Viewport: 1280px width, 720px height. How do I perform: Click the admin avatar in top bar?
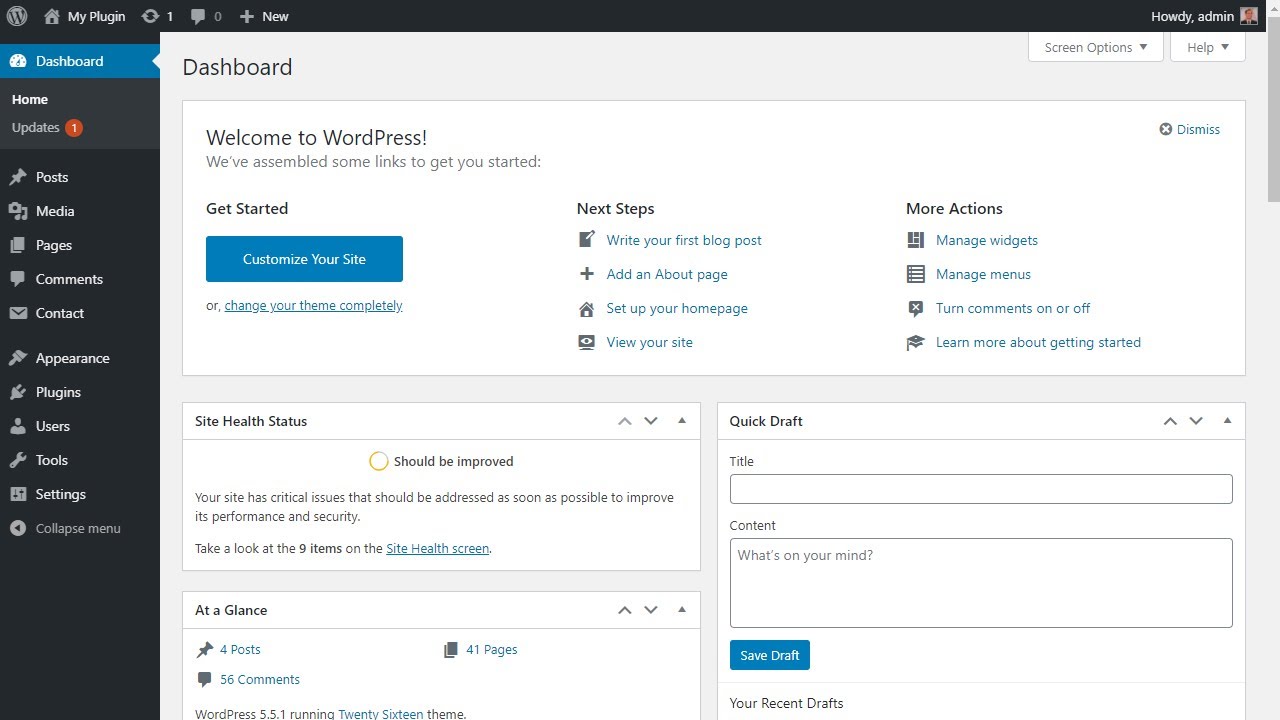point(1248,16)
